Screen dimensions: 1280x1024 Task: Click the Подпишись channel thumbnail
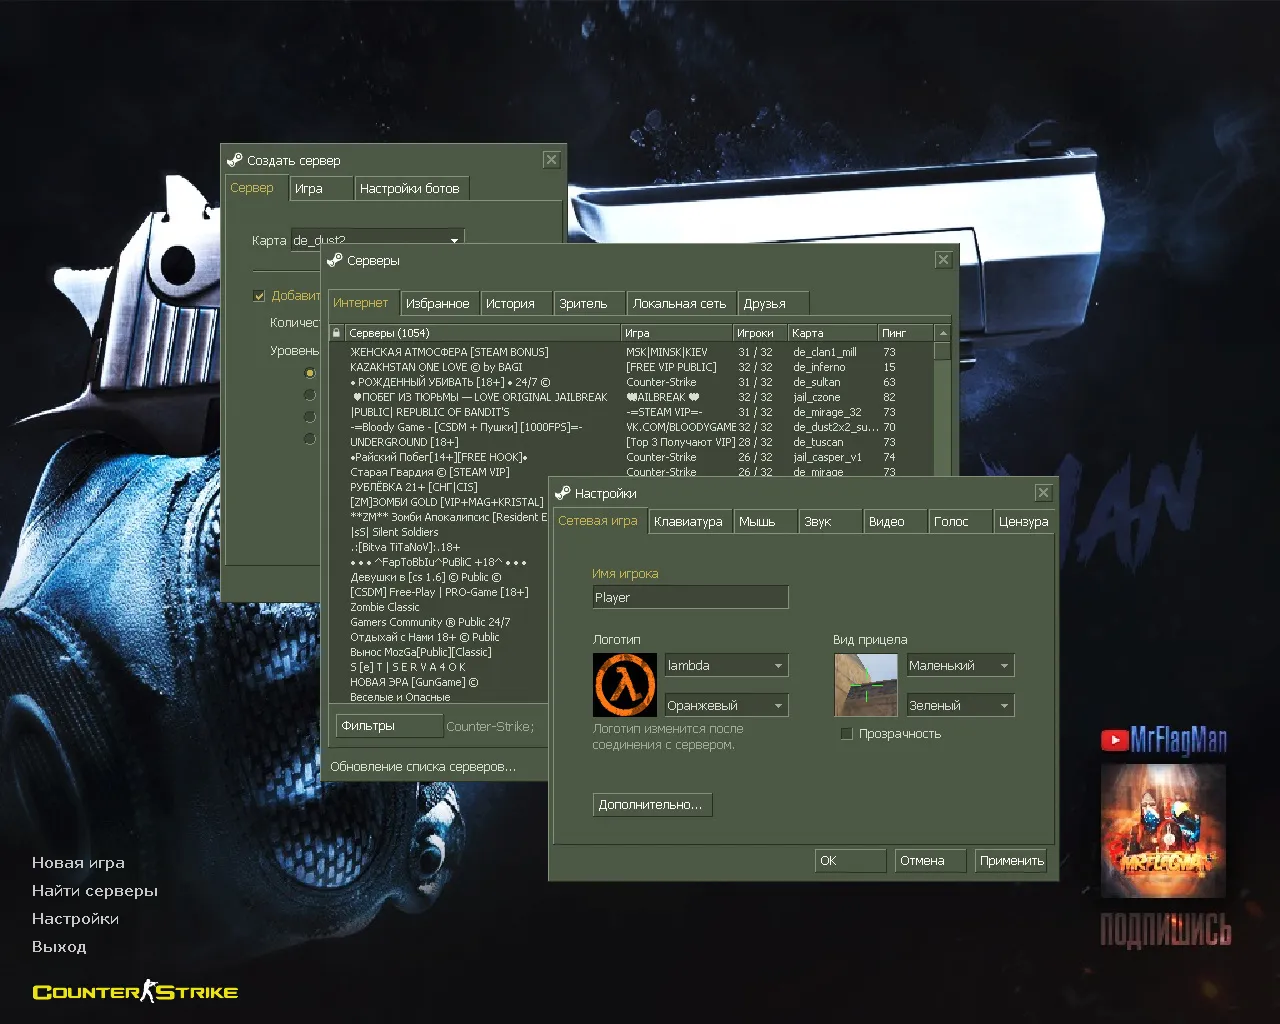pos(1163,830)
